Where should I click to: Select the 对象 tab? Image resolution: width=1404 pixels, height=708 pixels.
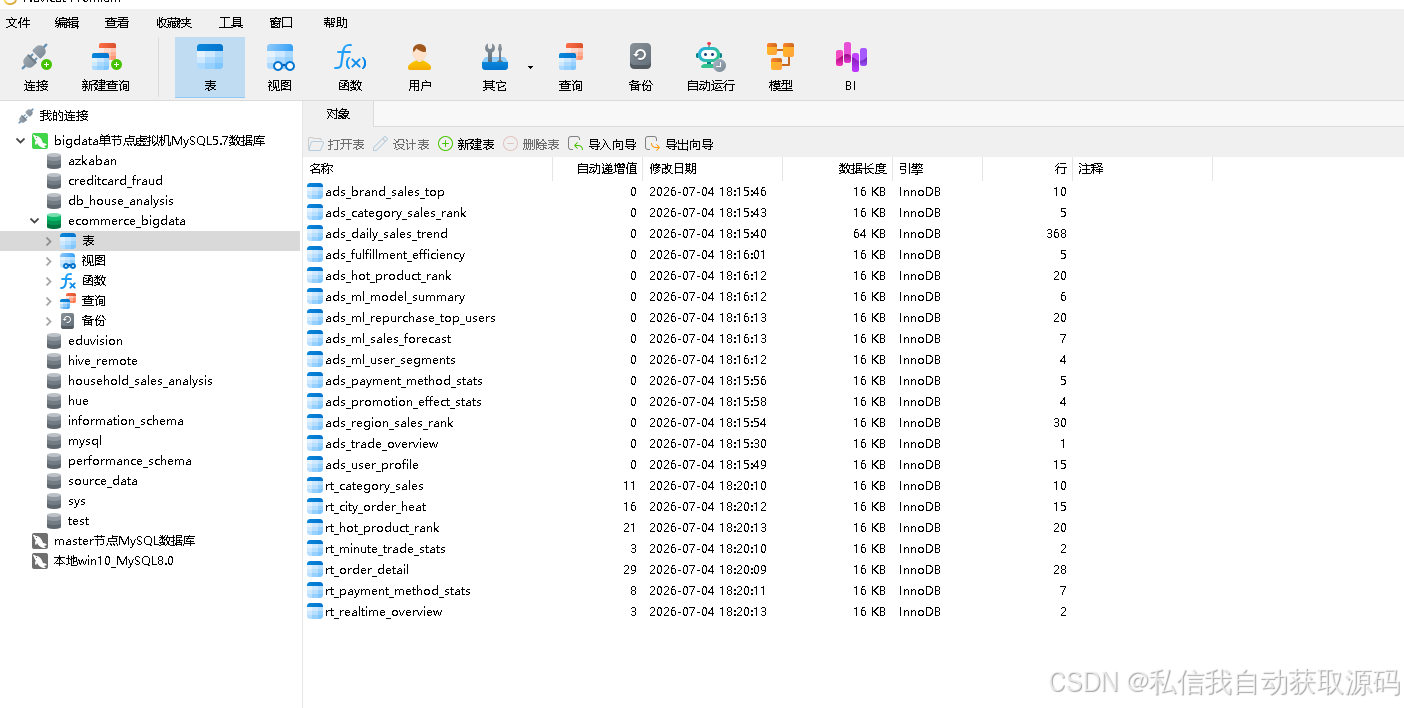tap(338, 114)
